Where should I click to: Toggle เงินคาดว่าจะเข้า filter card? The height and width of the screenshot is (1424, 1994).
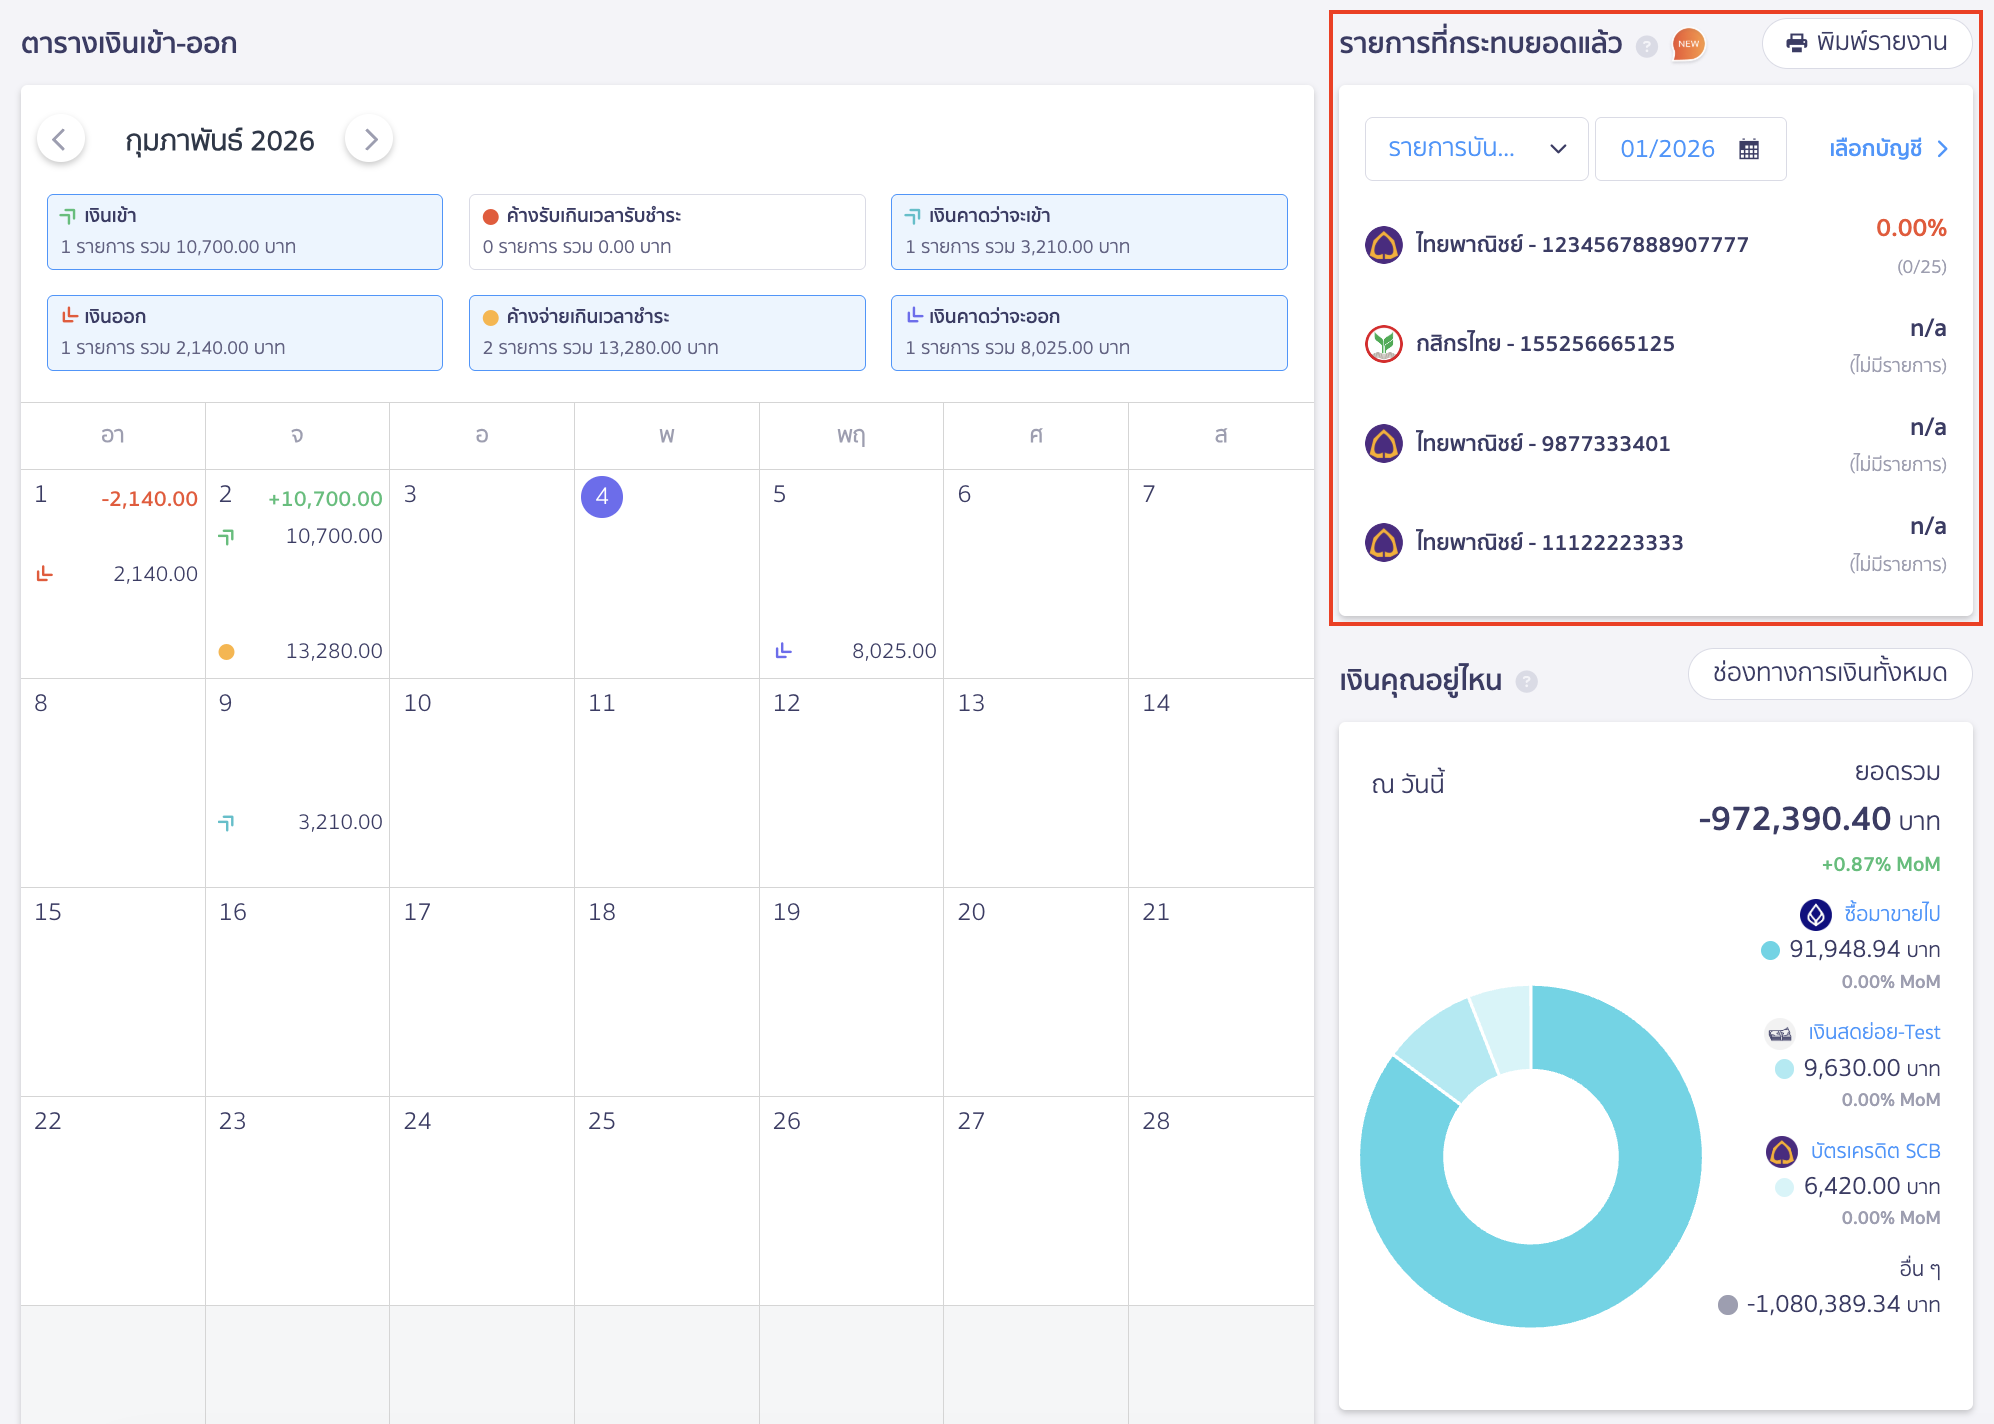tap(1088, 232)
